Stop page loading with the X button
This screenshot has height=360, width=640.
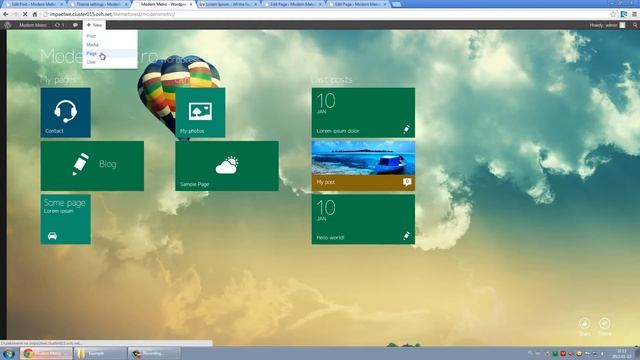click(x=25, y=14)
